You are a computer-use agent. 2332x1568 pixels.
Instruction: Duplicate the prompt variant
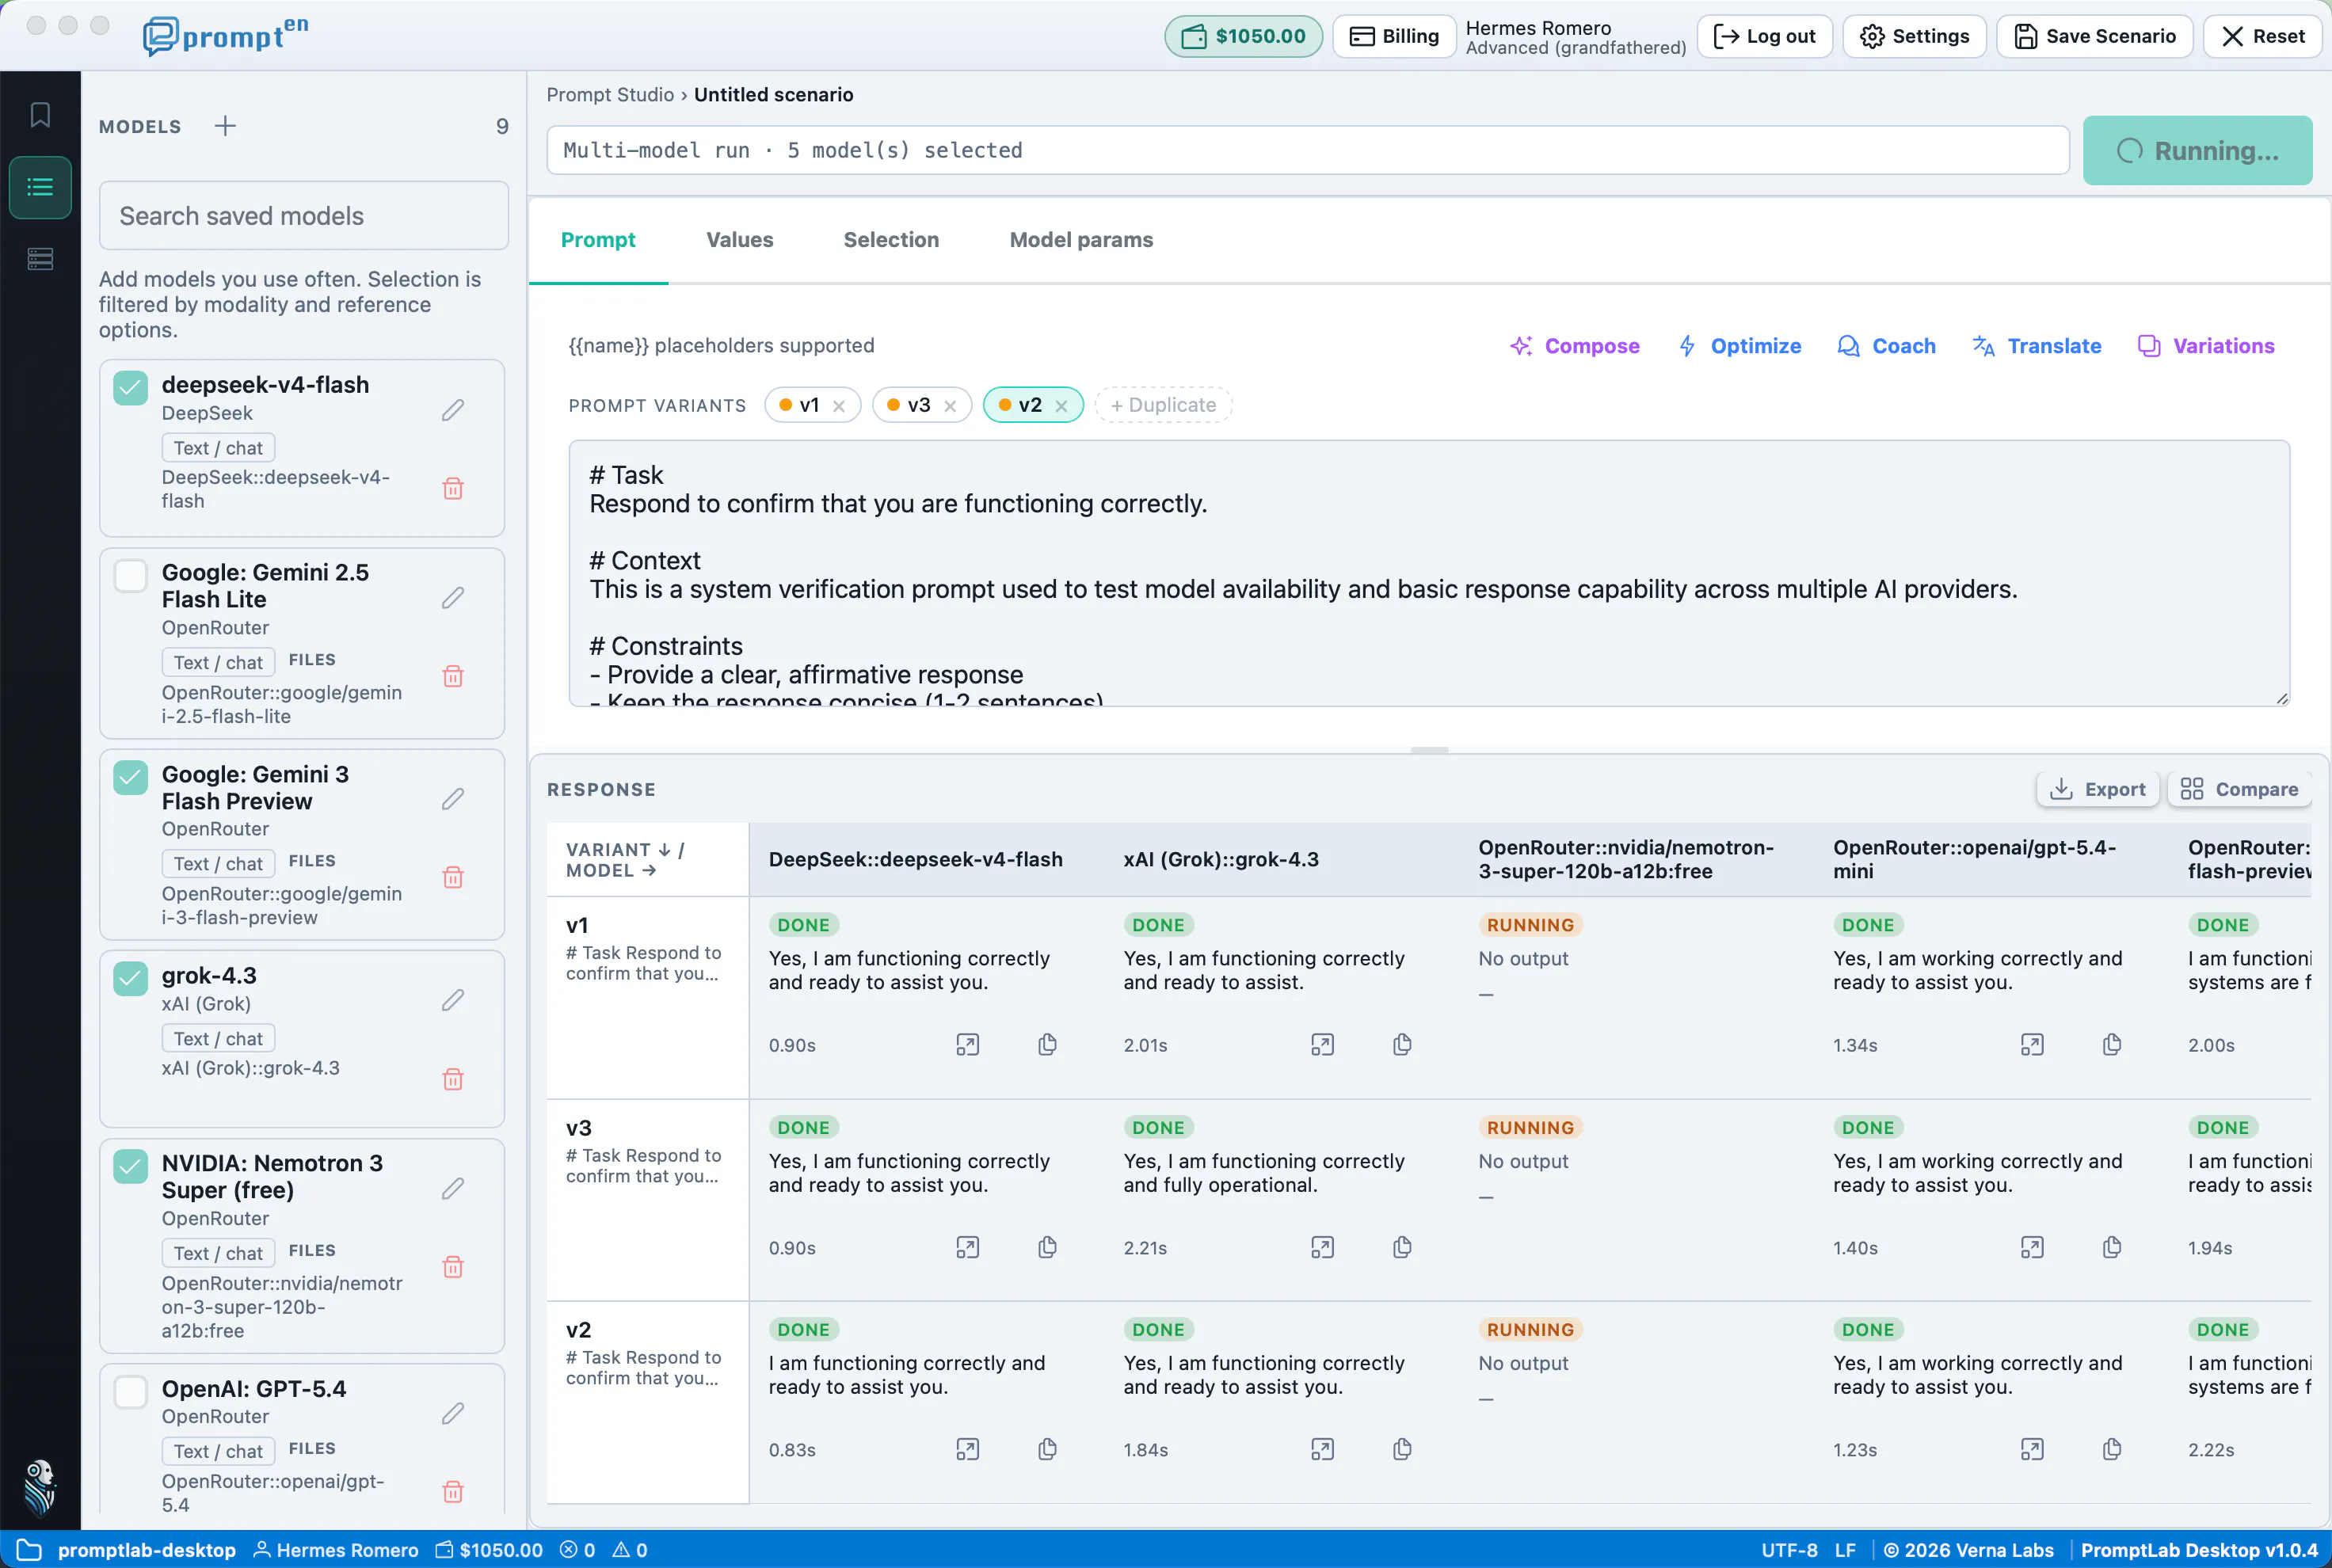coord(1163,405)
